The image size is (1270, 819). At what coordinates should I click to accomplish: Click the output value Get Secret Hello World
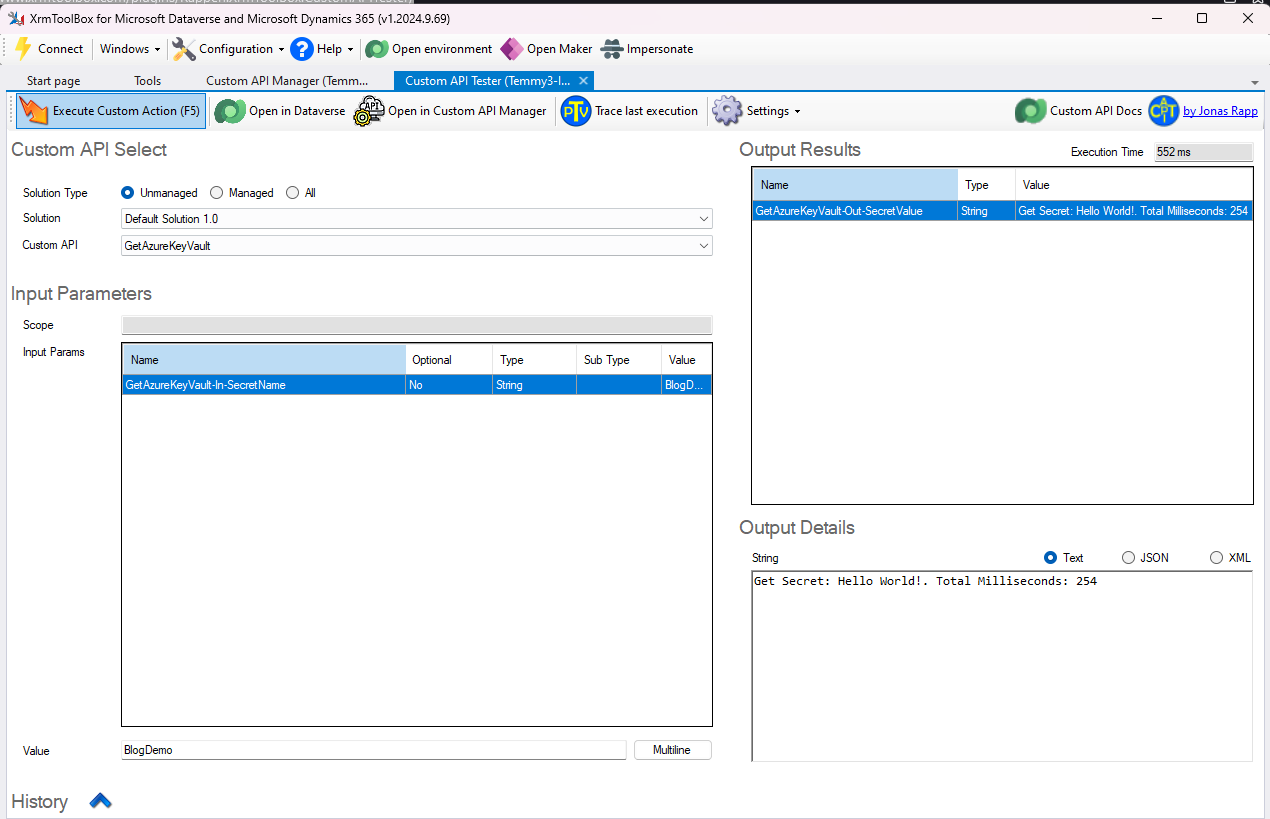(1133, 211)
